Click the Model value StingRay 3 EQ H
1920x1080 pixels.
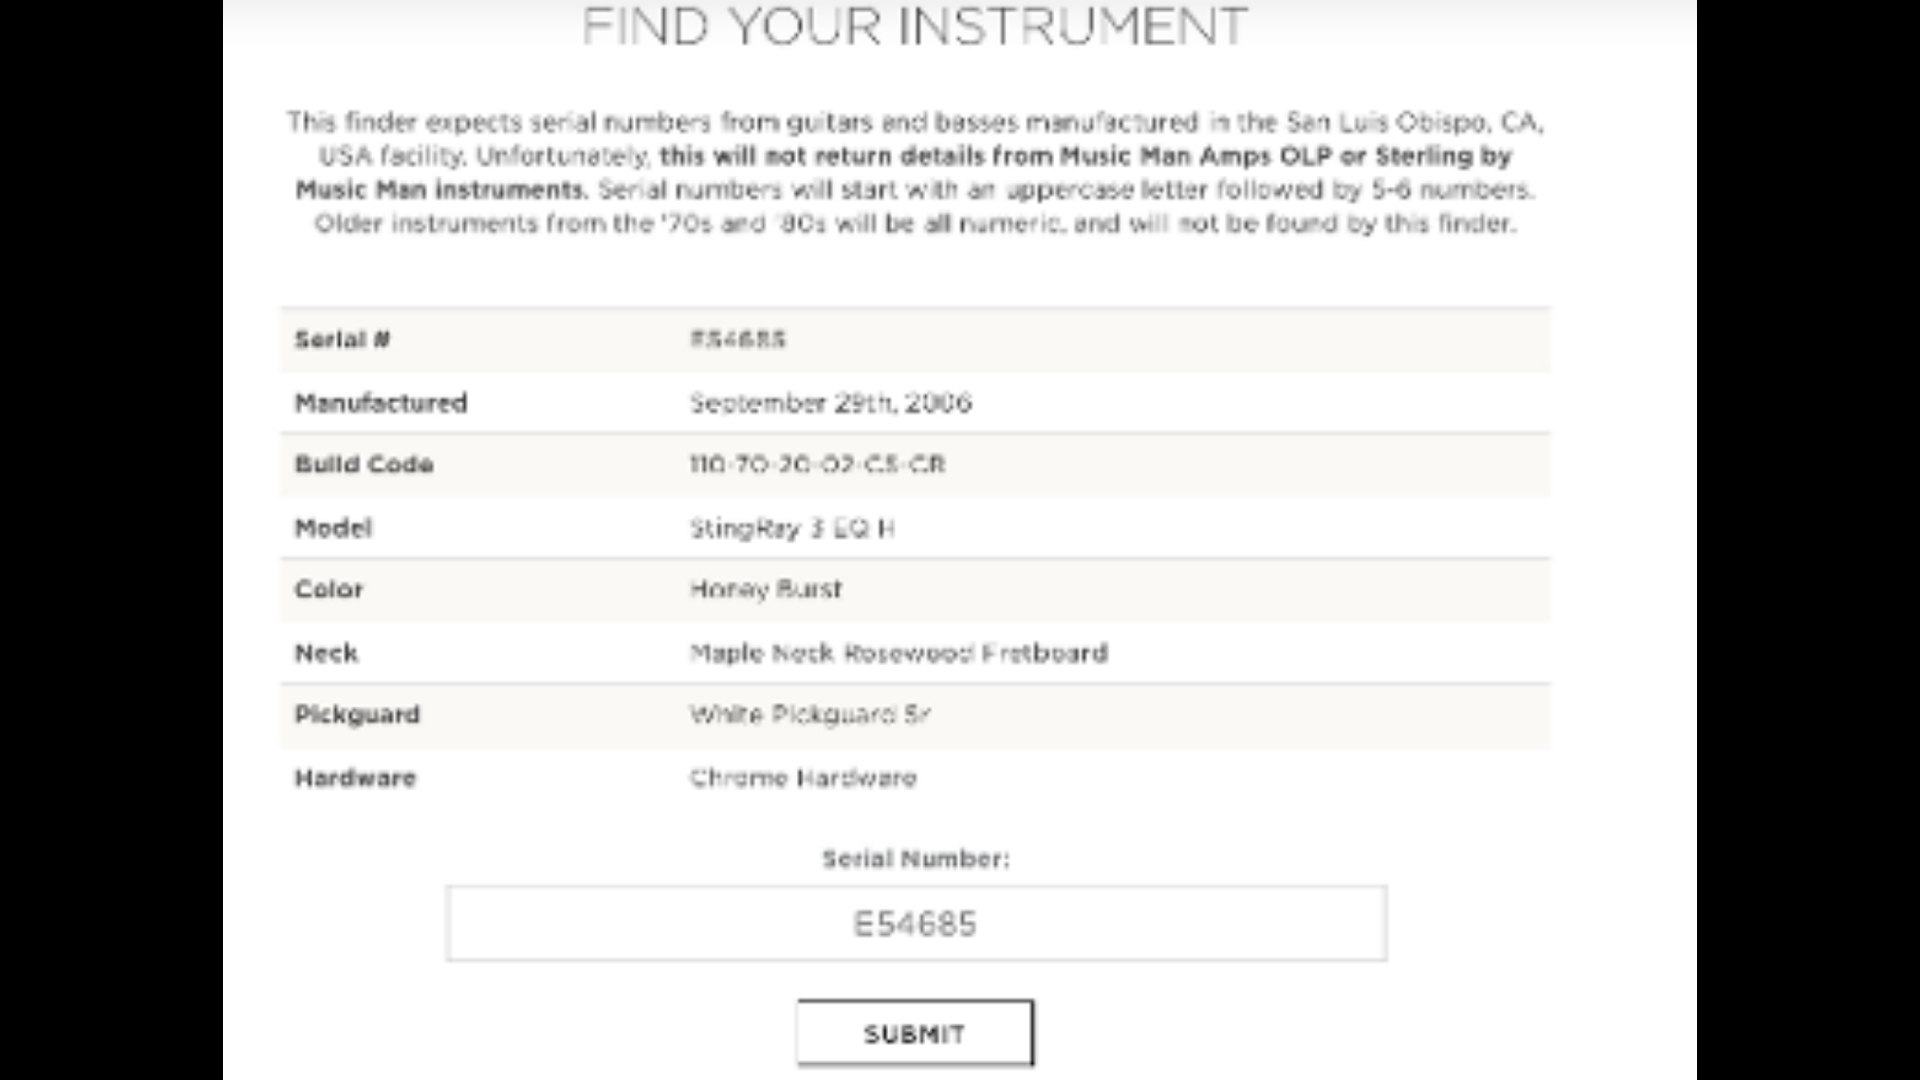[792, 528]
